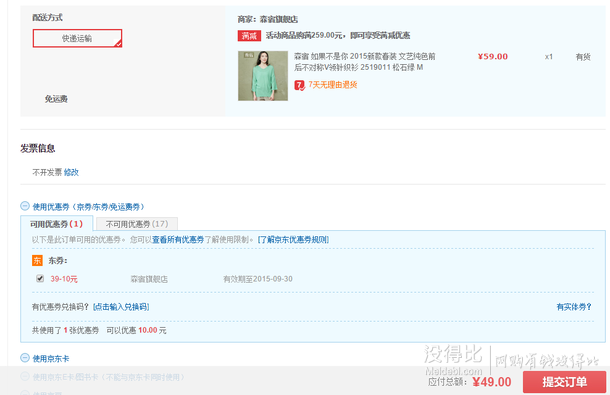Uncheck the 39-10元 coupon checkbox

pos(40,278)
